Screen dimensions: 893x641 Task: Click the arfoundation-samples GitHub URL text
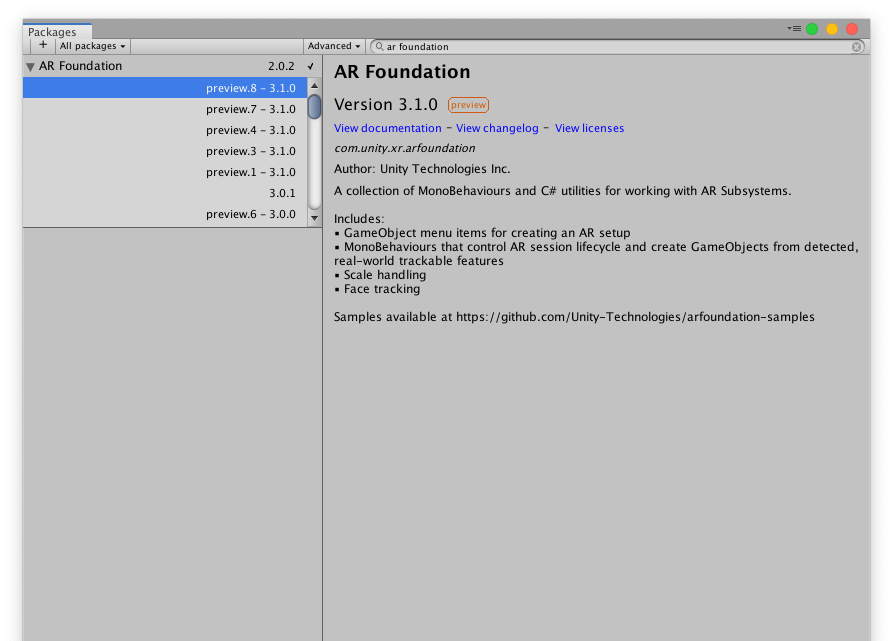pyautogui.click(x=635, y=317)
